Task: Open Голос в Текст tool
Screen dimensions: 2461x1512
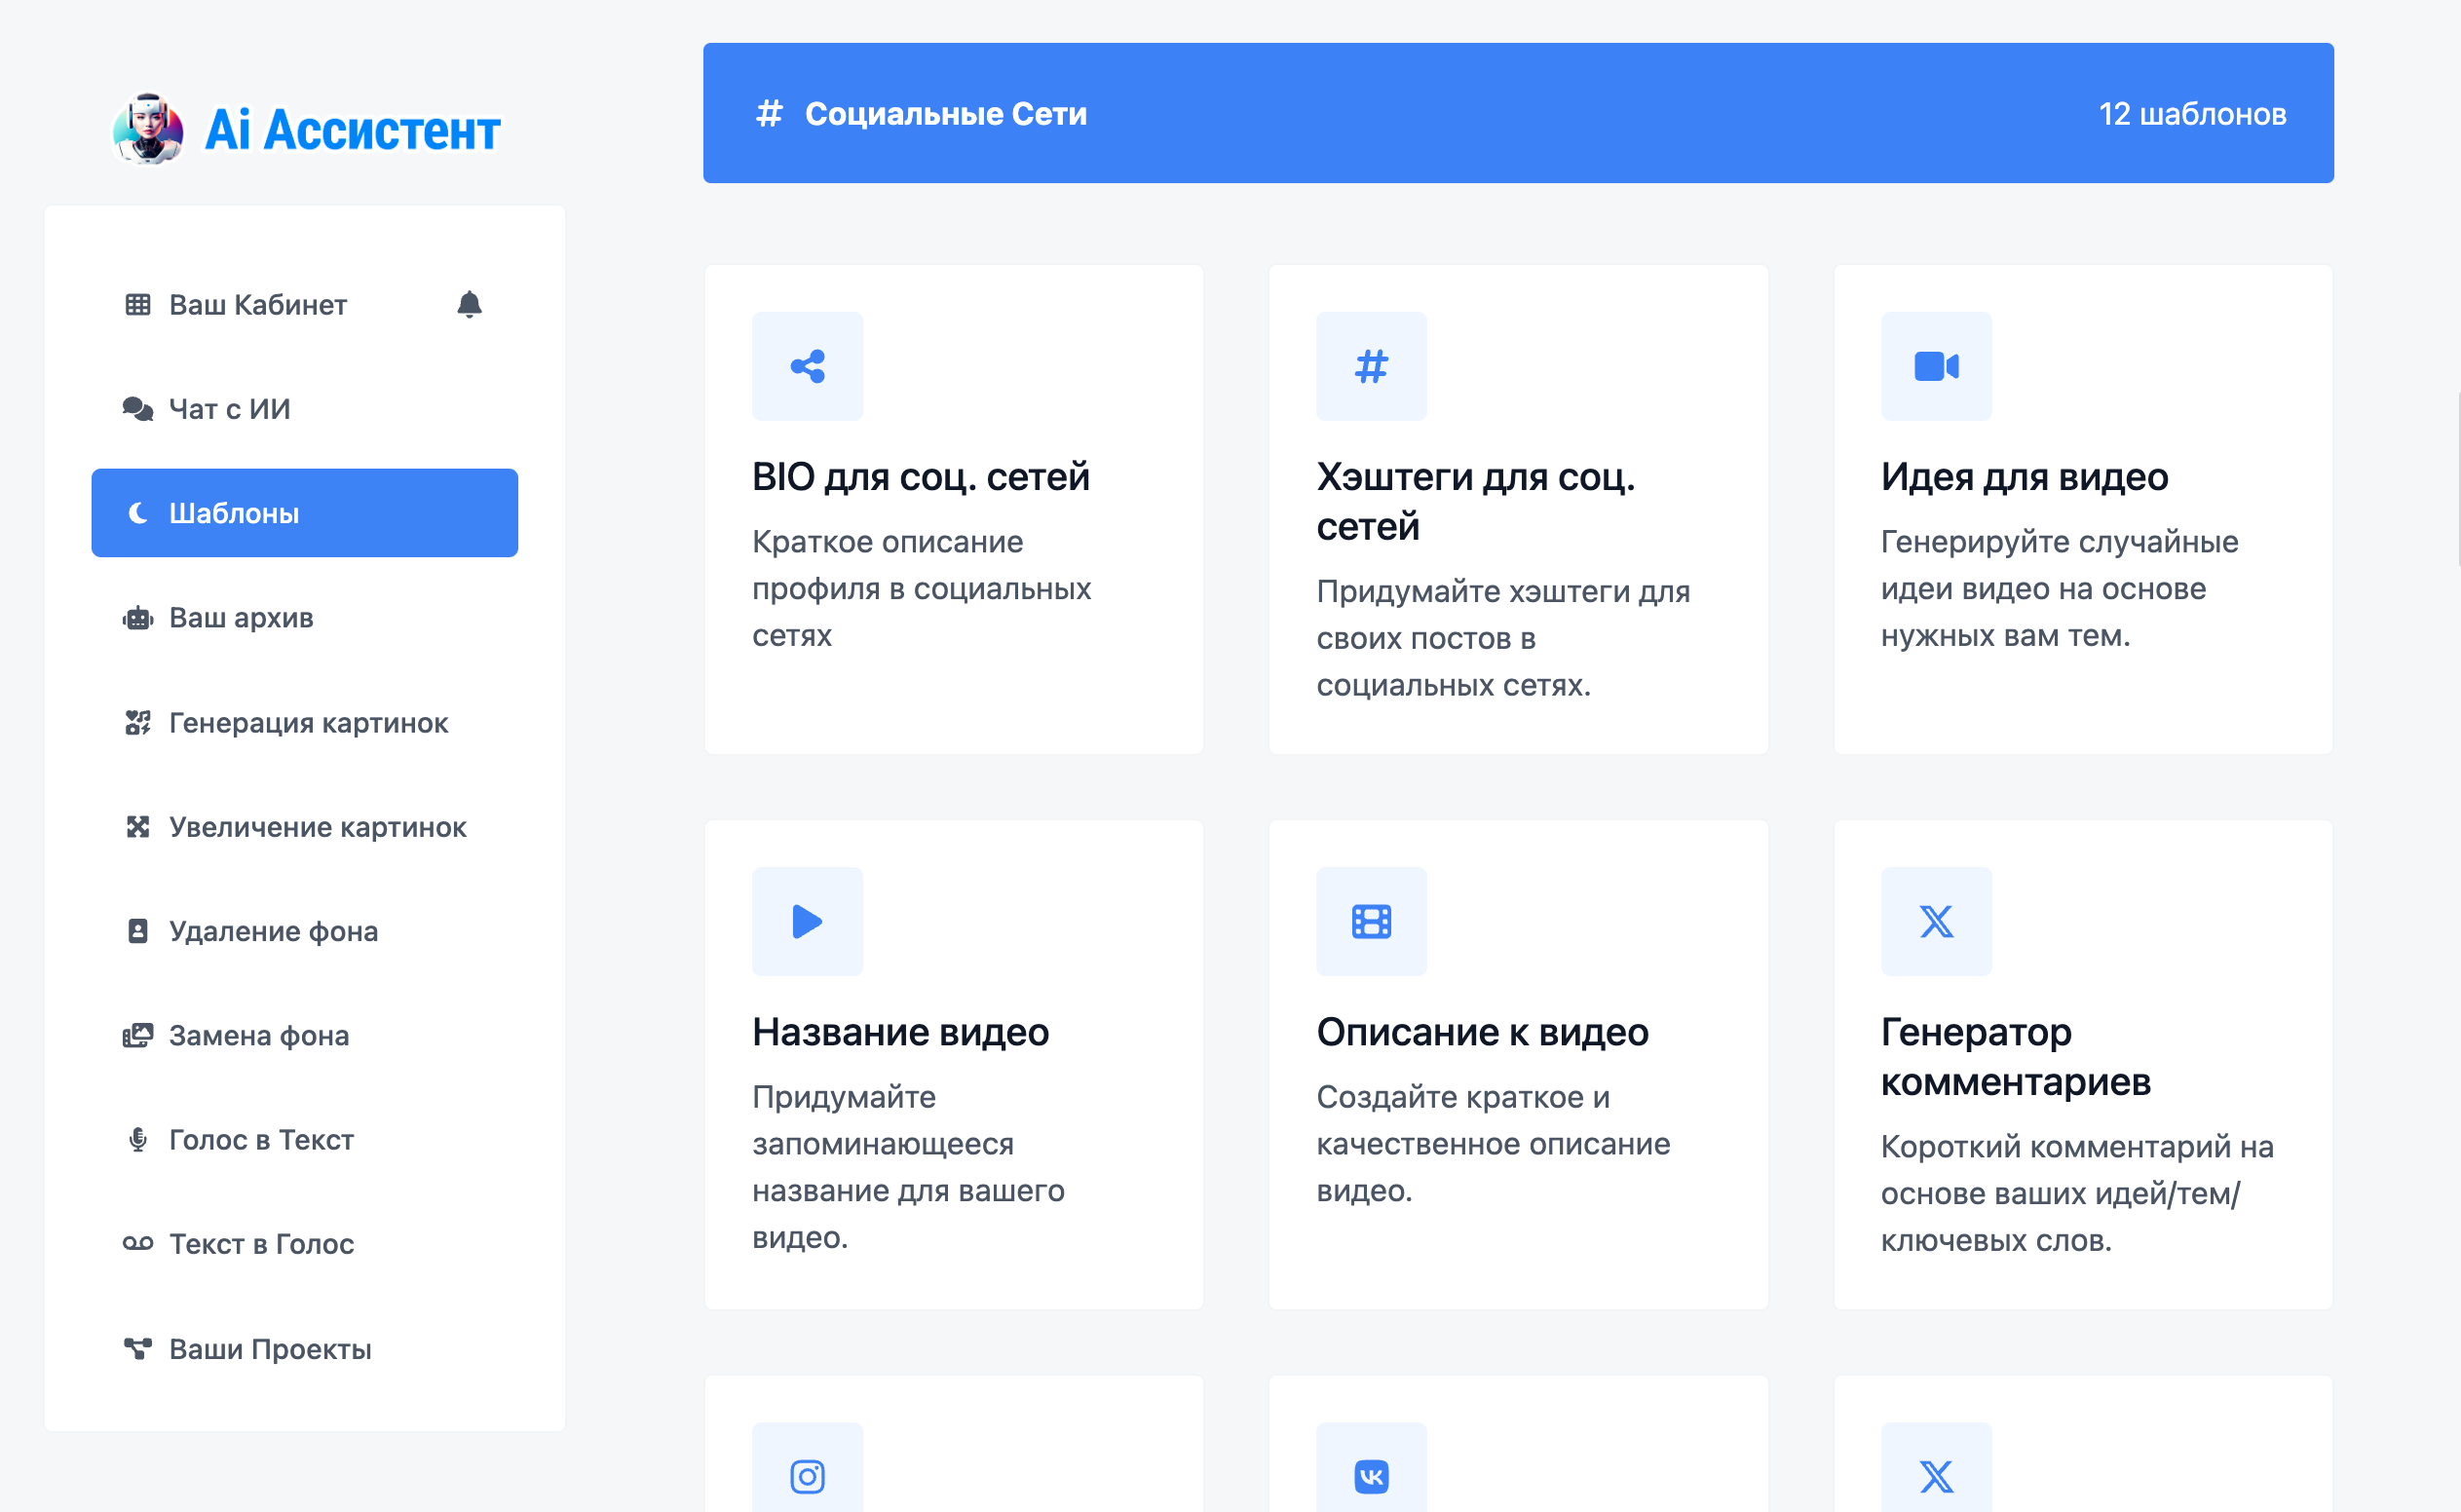Action: pyautogui.click(x=261, y=1140)
